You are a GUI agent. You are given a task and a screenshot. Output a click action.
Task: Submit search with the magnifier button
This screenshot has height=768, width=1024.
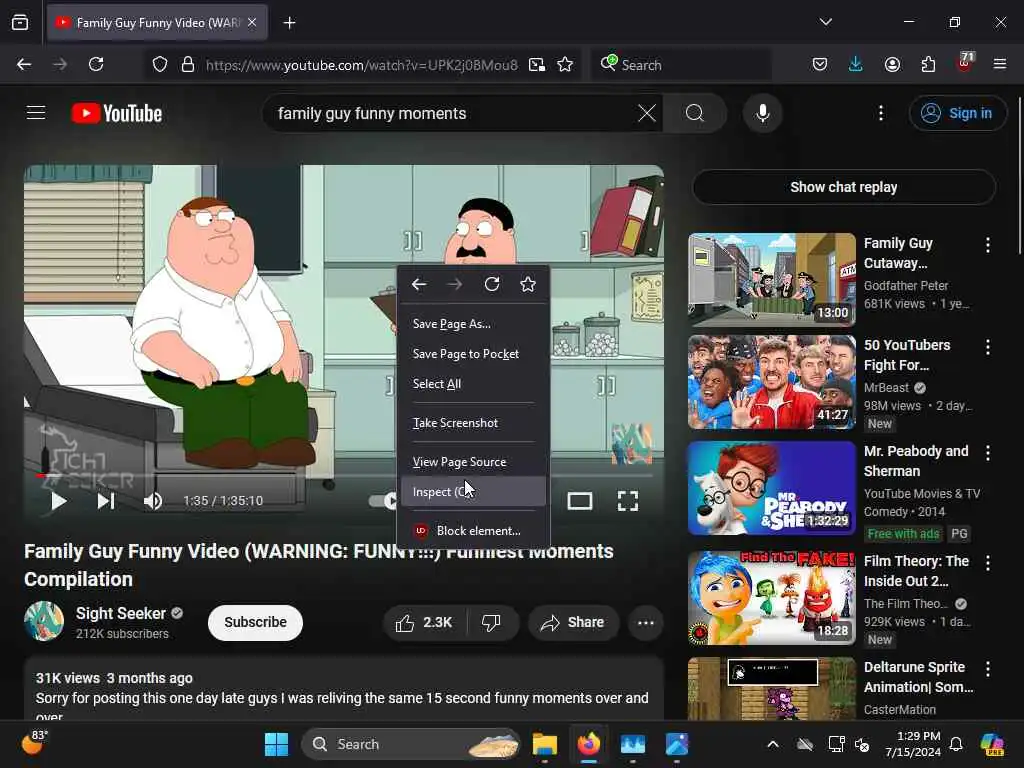pos(695,113)
